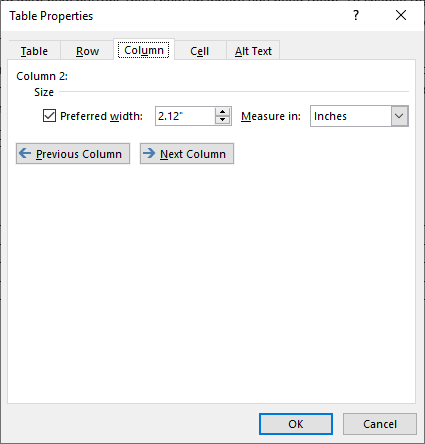Open help with the question mark icon

pyautogui.click(x=356, y=15)
